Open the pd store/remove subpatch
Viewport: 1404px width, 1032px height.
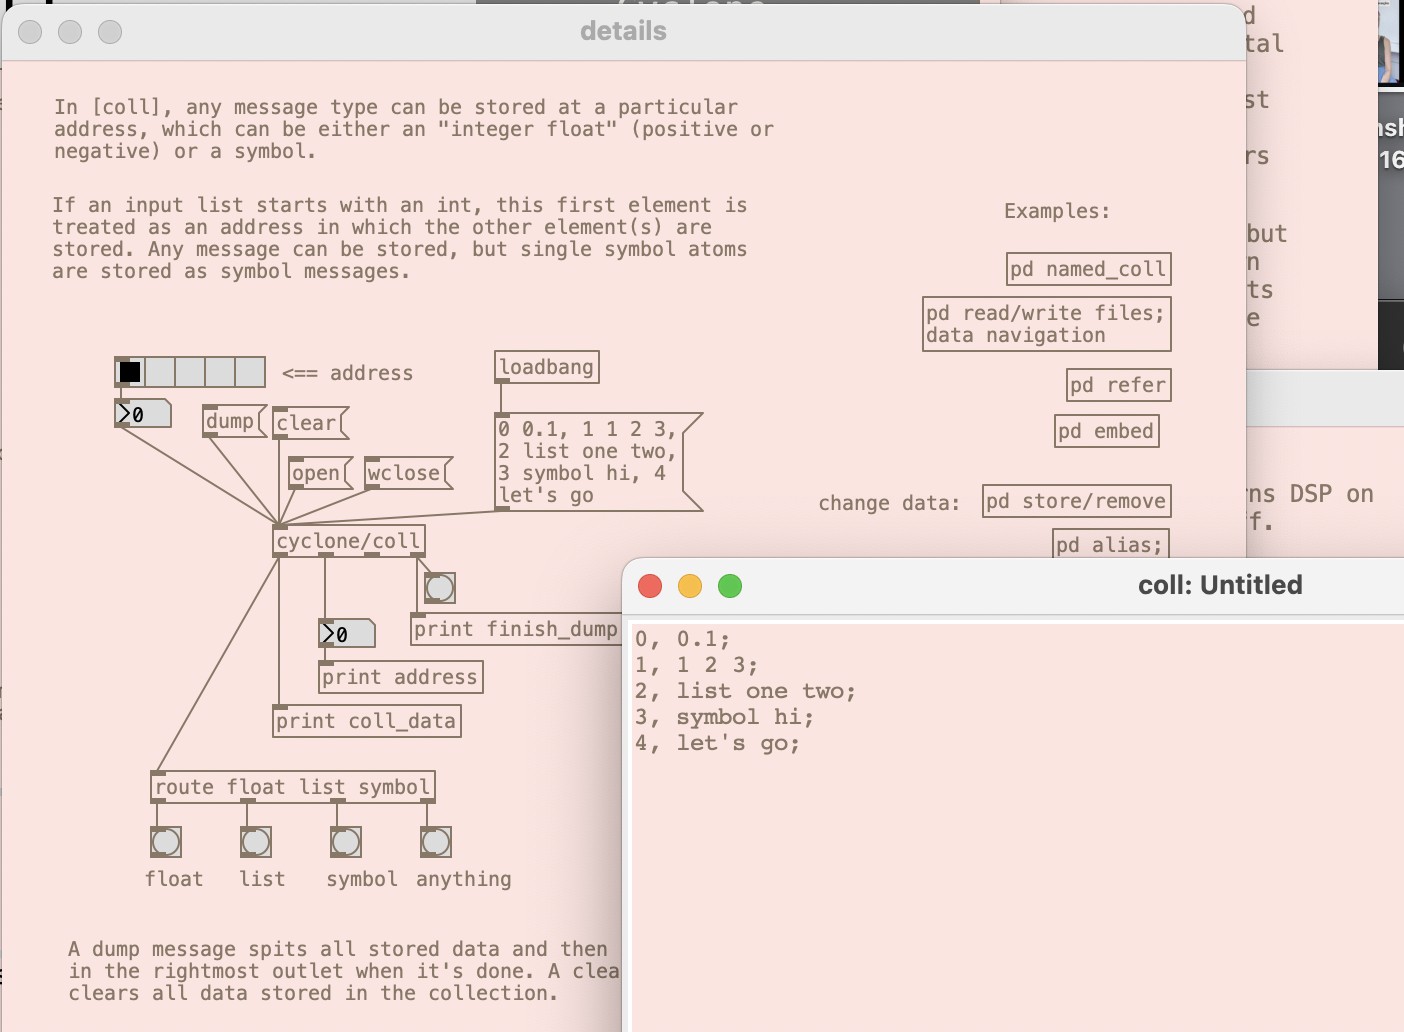1076,501
